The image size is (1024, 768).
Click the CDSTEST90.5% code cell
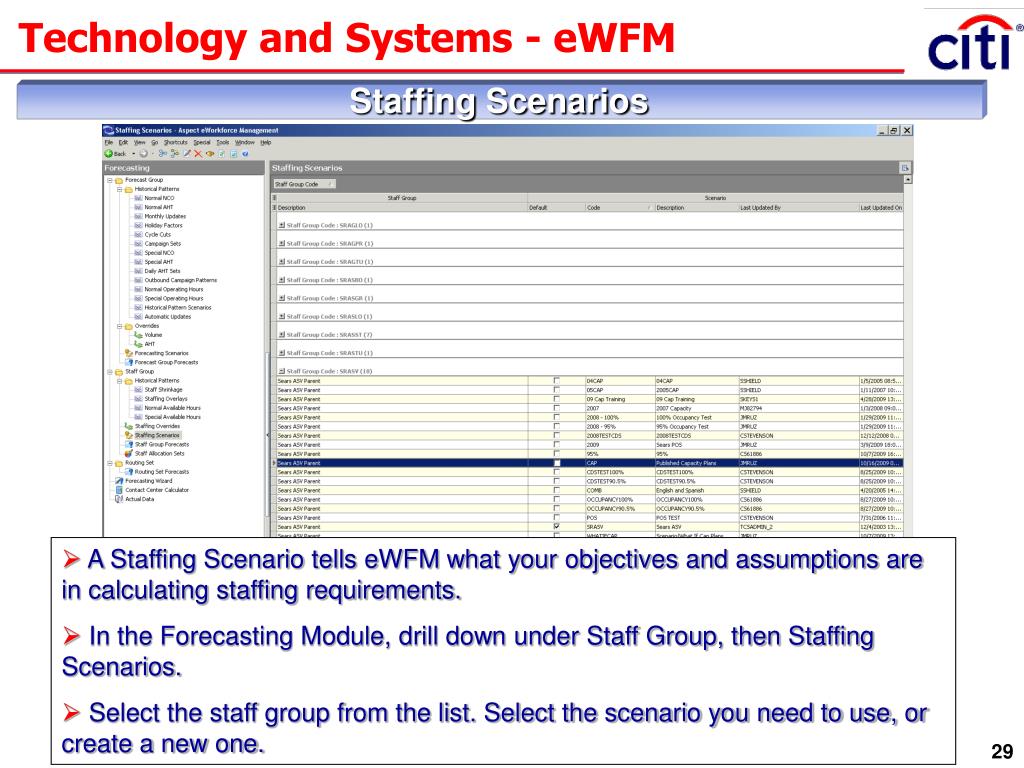(x=620, y=481)
